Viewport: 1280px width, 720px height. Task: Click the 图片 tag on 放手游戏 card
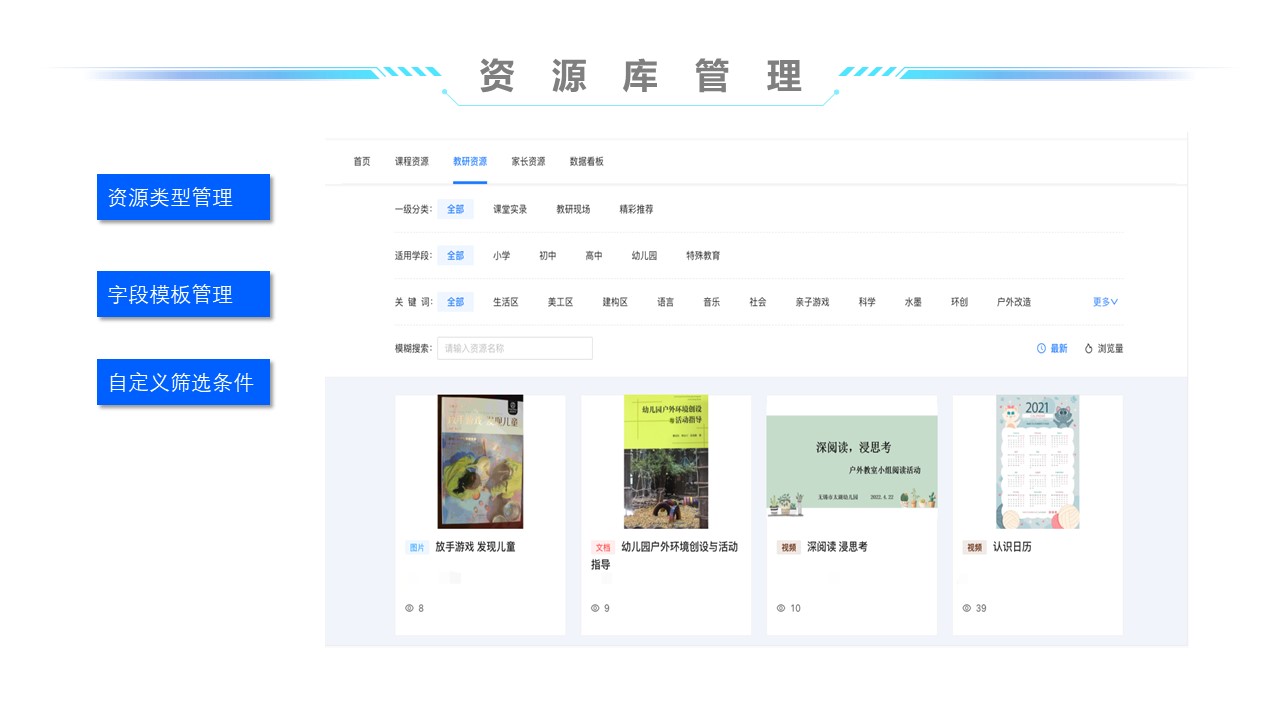pyautogui.click(x=417, y=547)
